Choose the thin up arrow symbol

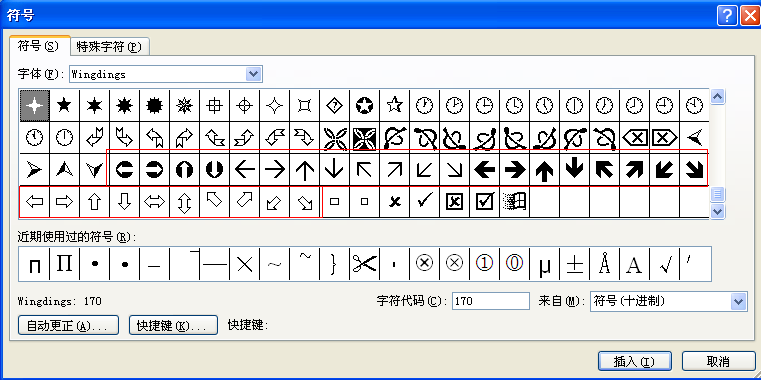[305, 169]
